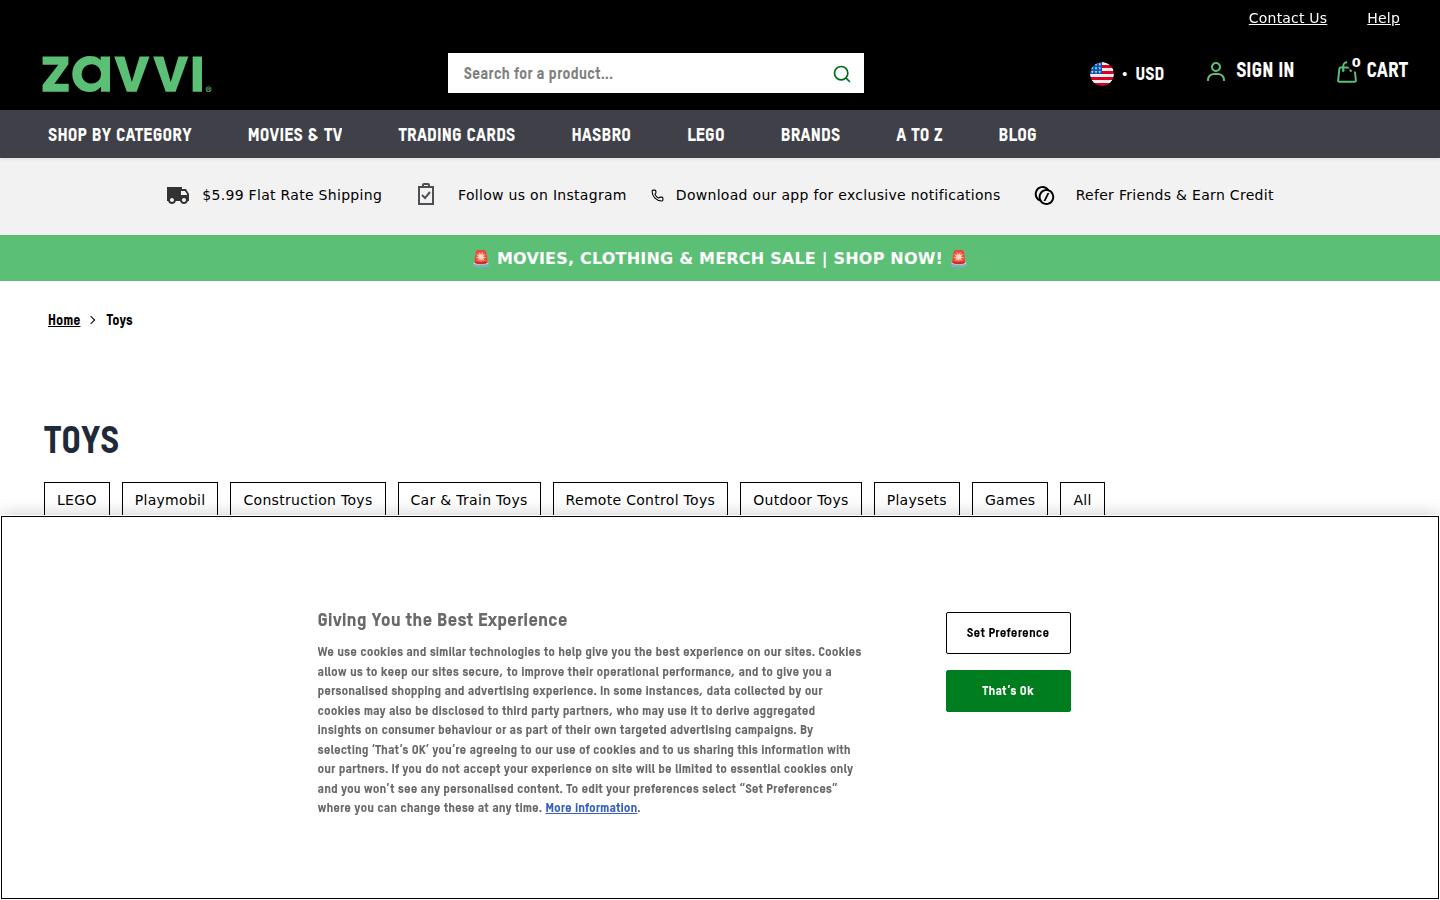The image size is (1440, 900).
Task: Expand the Movies & TV menu
Action: (x=295, y=135)
